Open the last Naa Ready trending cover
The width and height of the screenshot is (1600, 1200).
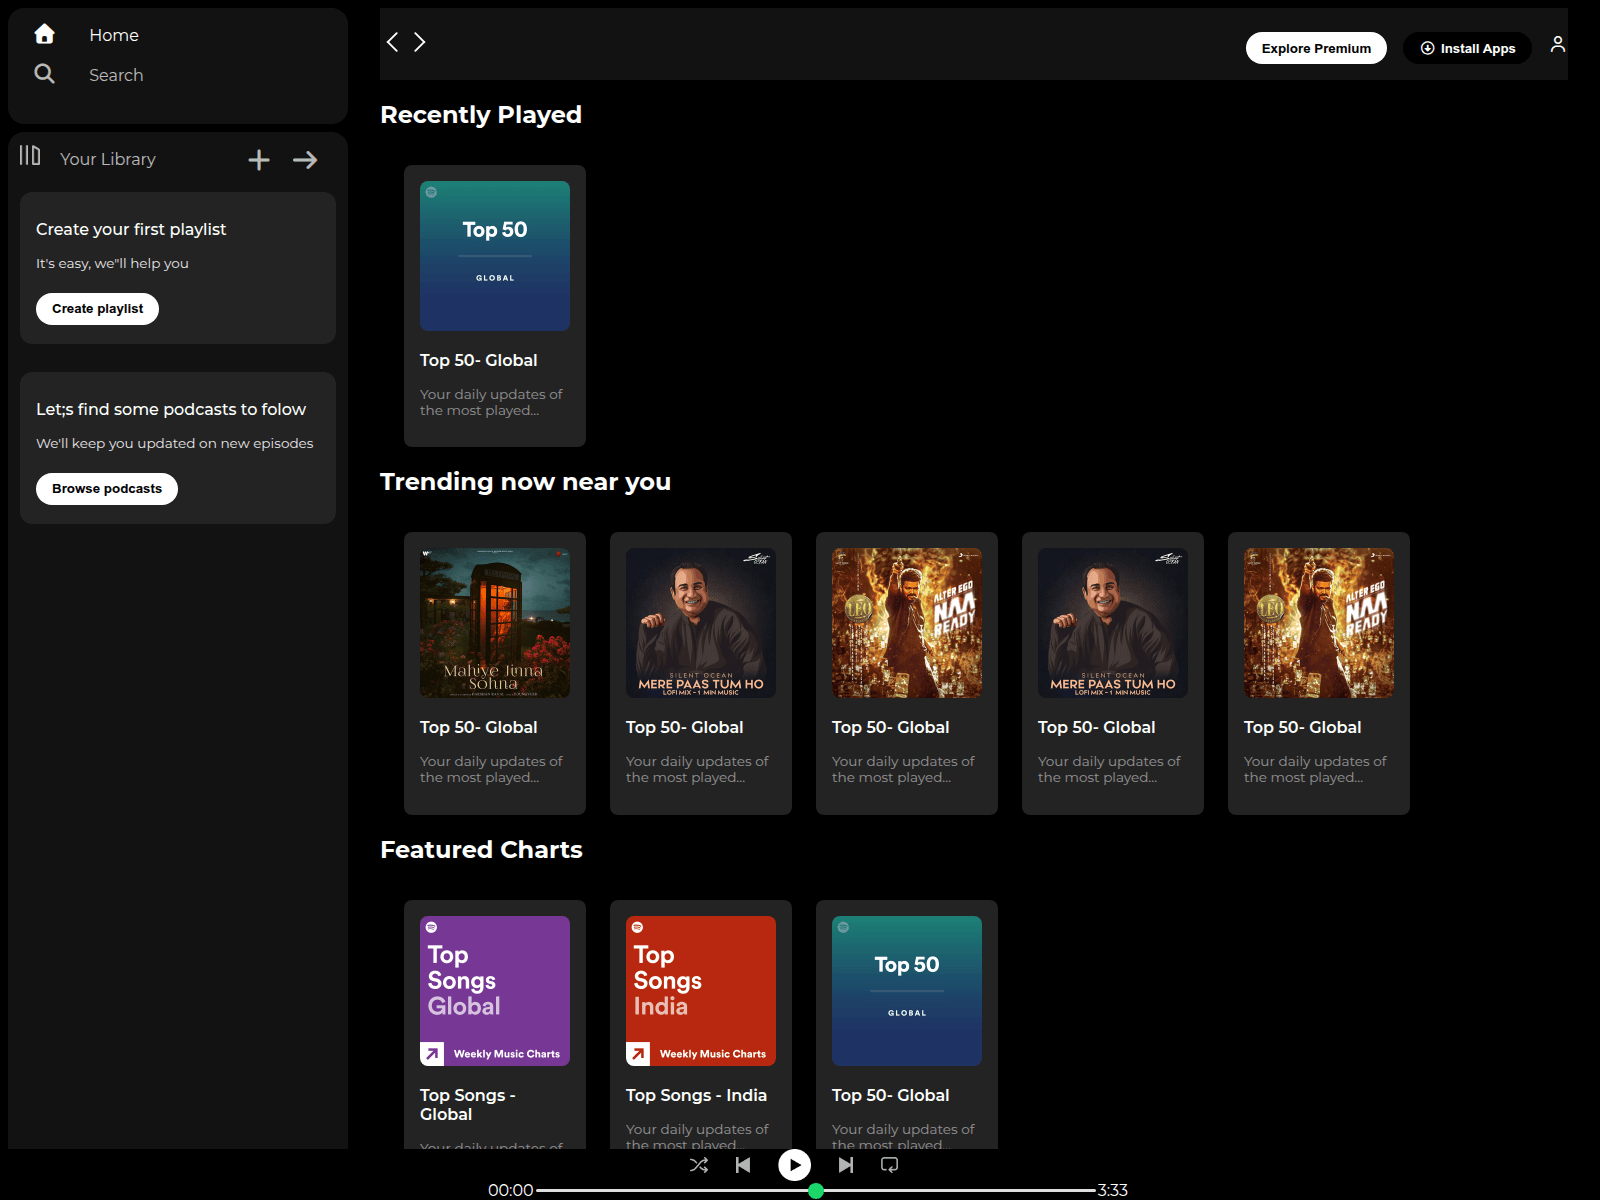(1319, 623)
